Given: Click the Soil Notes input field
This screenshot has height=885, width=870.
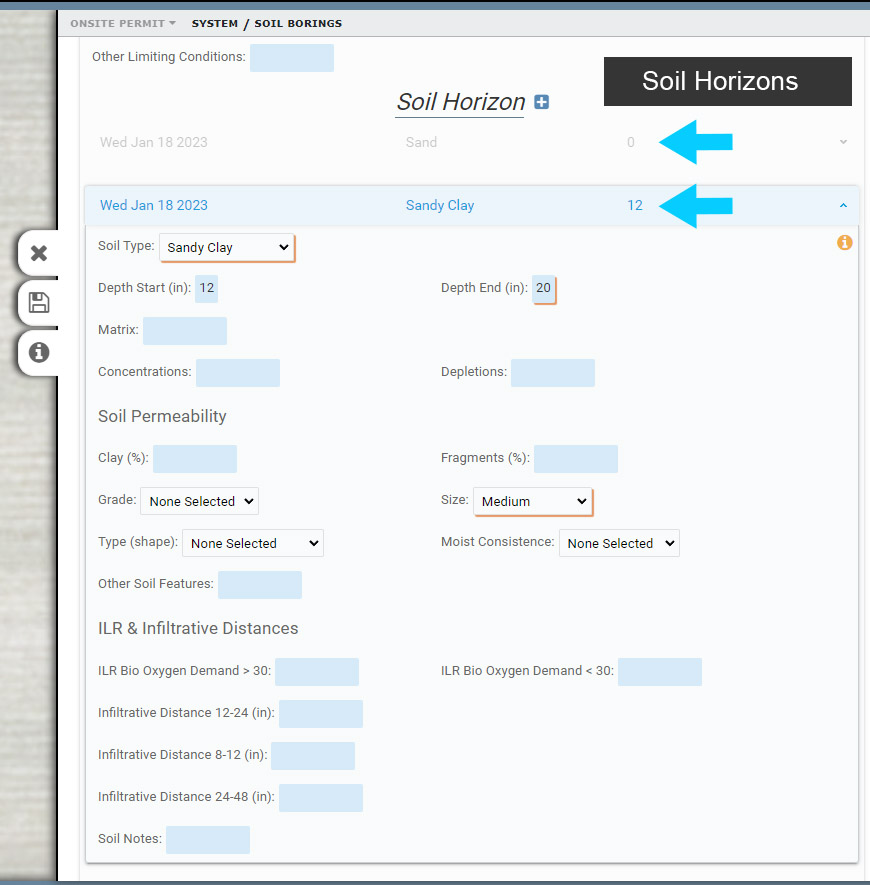Looking at the screenshot, I should [207, 840].
